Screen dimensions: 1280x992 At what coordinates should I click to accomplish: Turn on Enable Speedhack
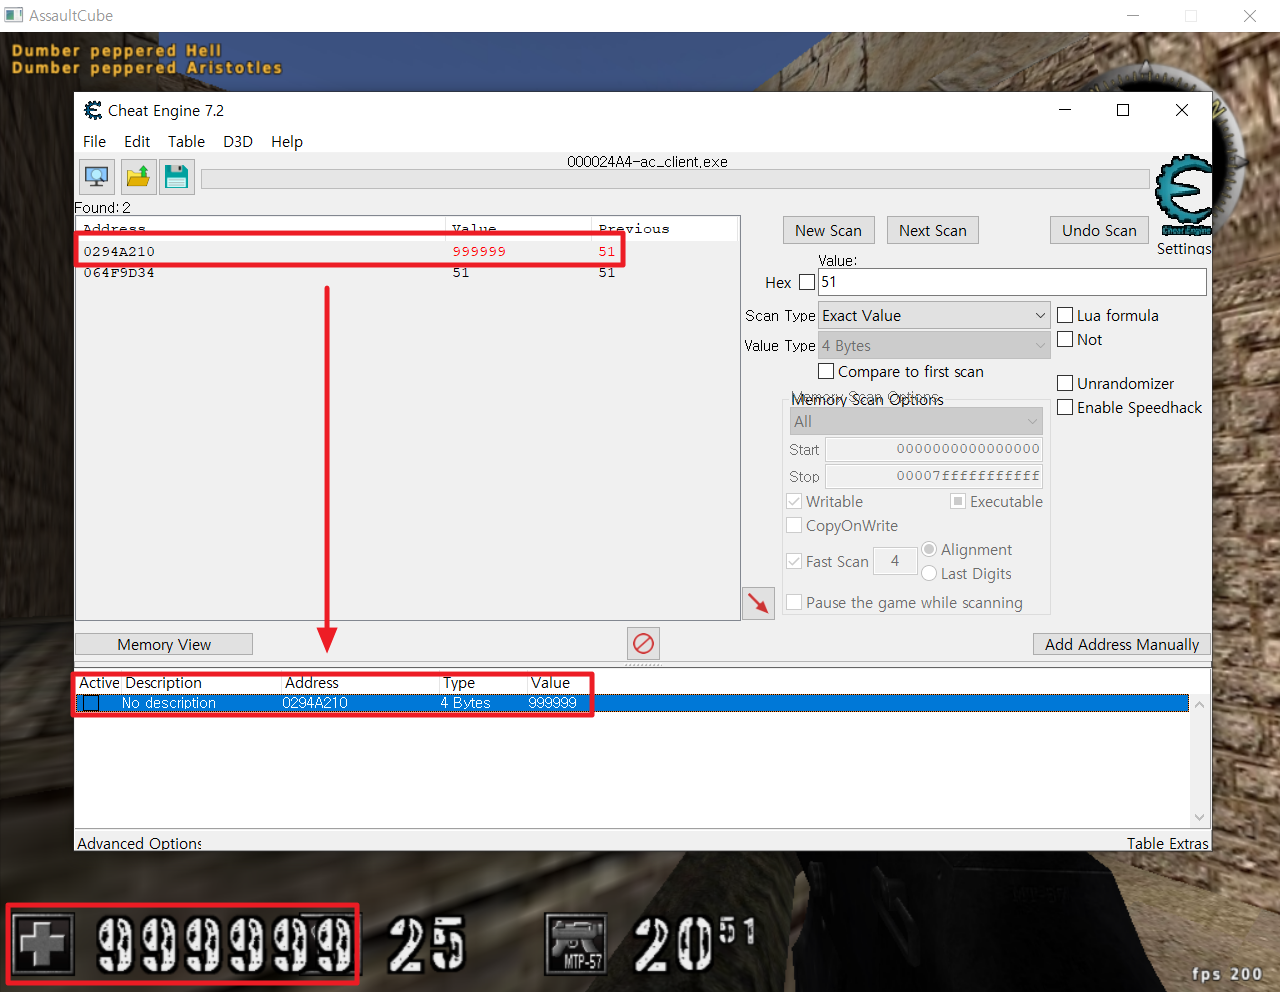(1065, 407)
